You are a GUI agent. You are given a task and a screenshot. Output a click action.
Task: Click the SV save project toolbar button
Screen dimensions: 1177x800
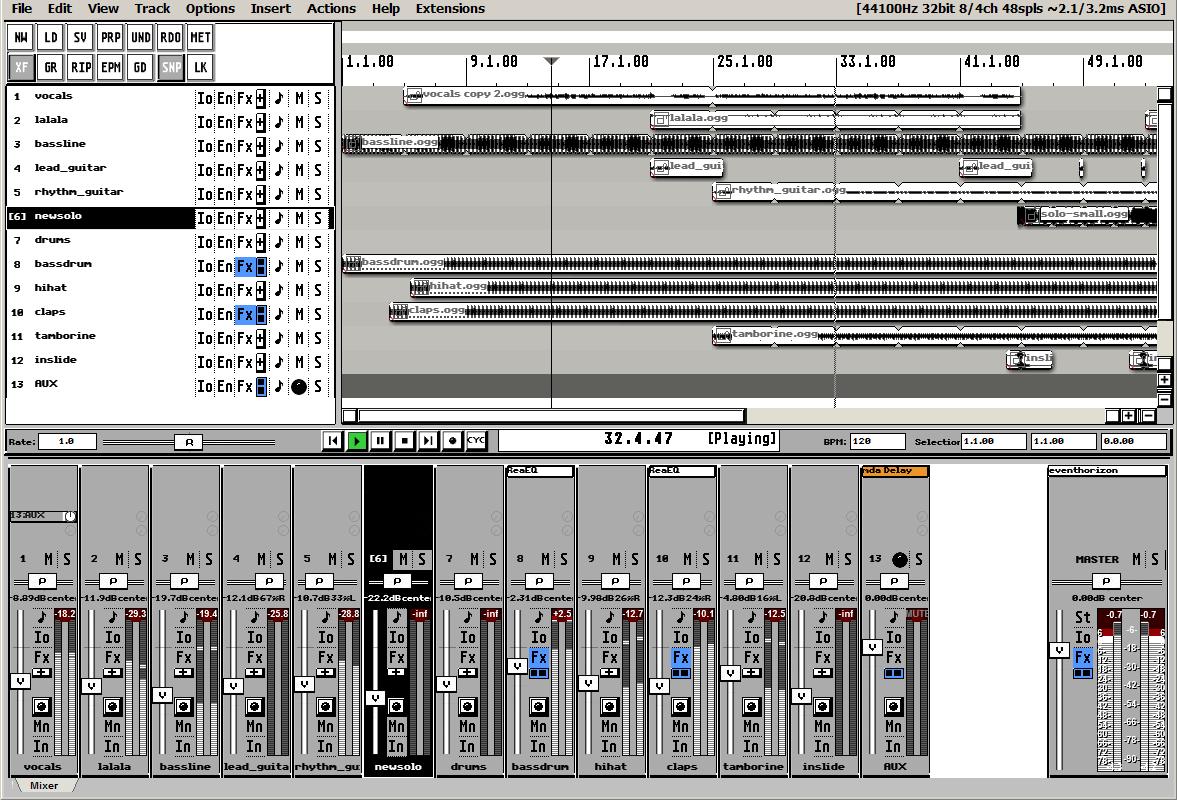point(80,38)
